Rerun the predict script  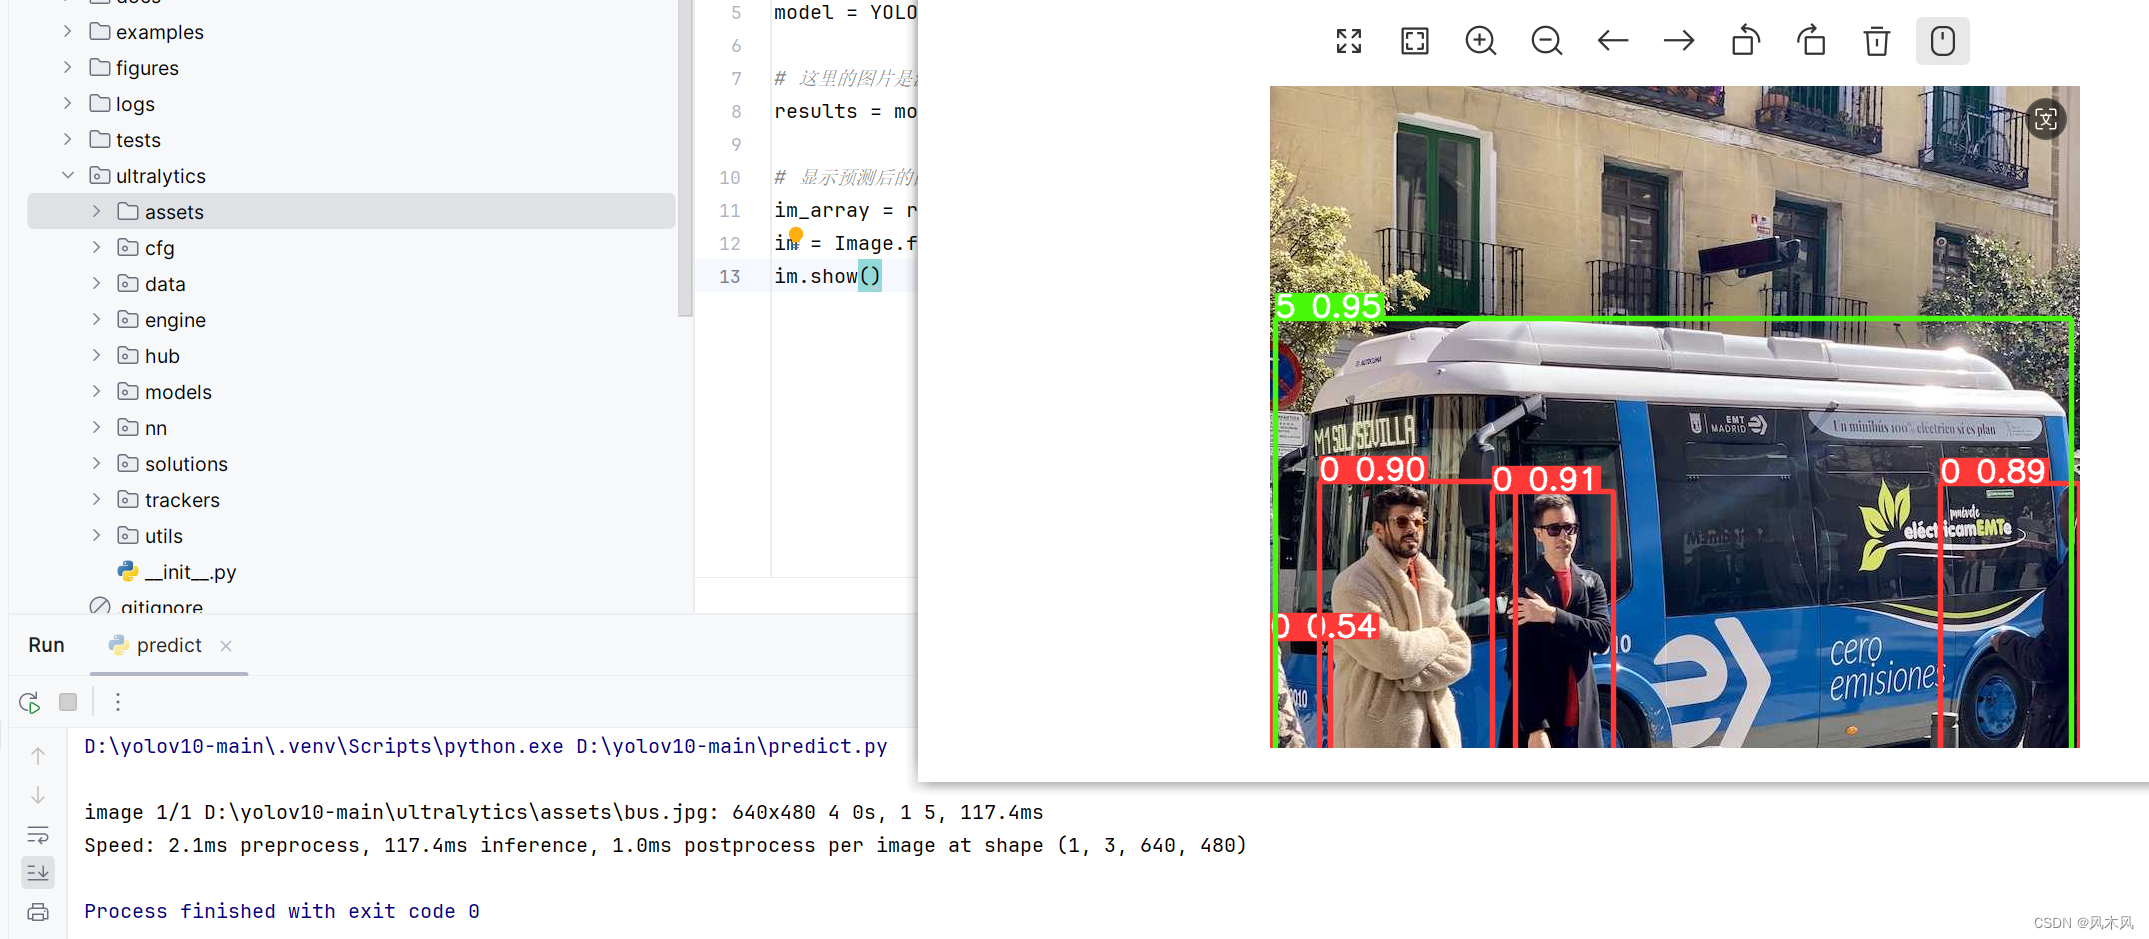click(29, 701)
